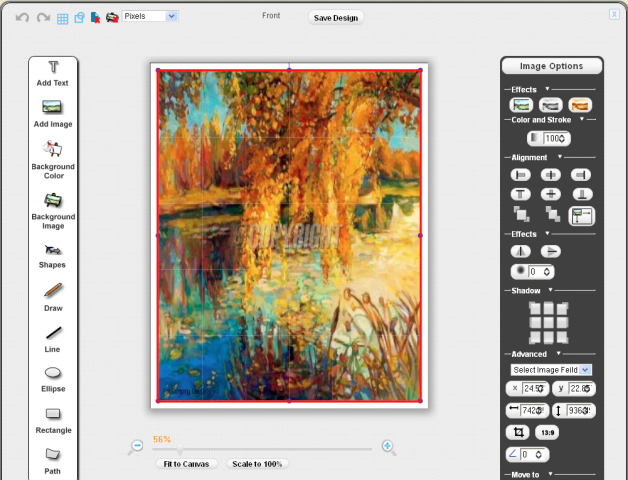628x480 pixels.
Task: Apply the sepia image effect
Action: point(580,105)
